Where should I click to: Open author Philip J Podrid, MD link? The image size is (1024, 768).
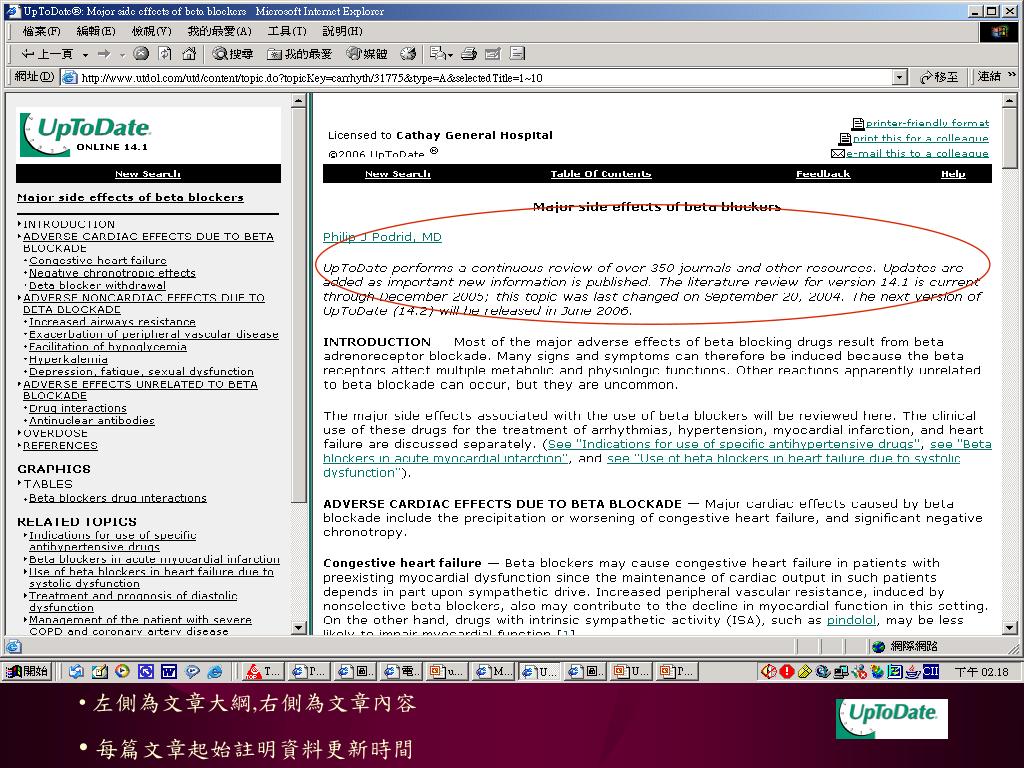tap(382, 237)
